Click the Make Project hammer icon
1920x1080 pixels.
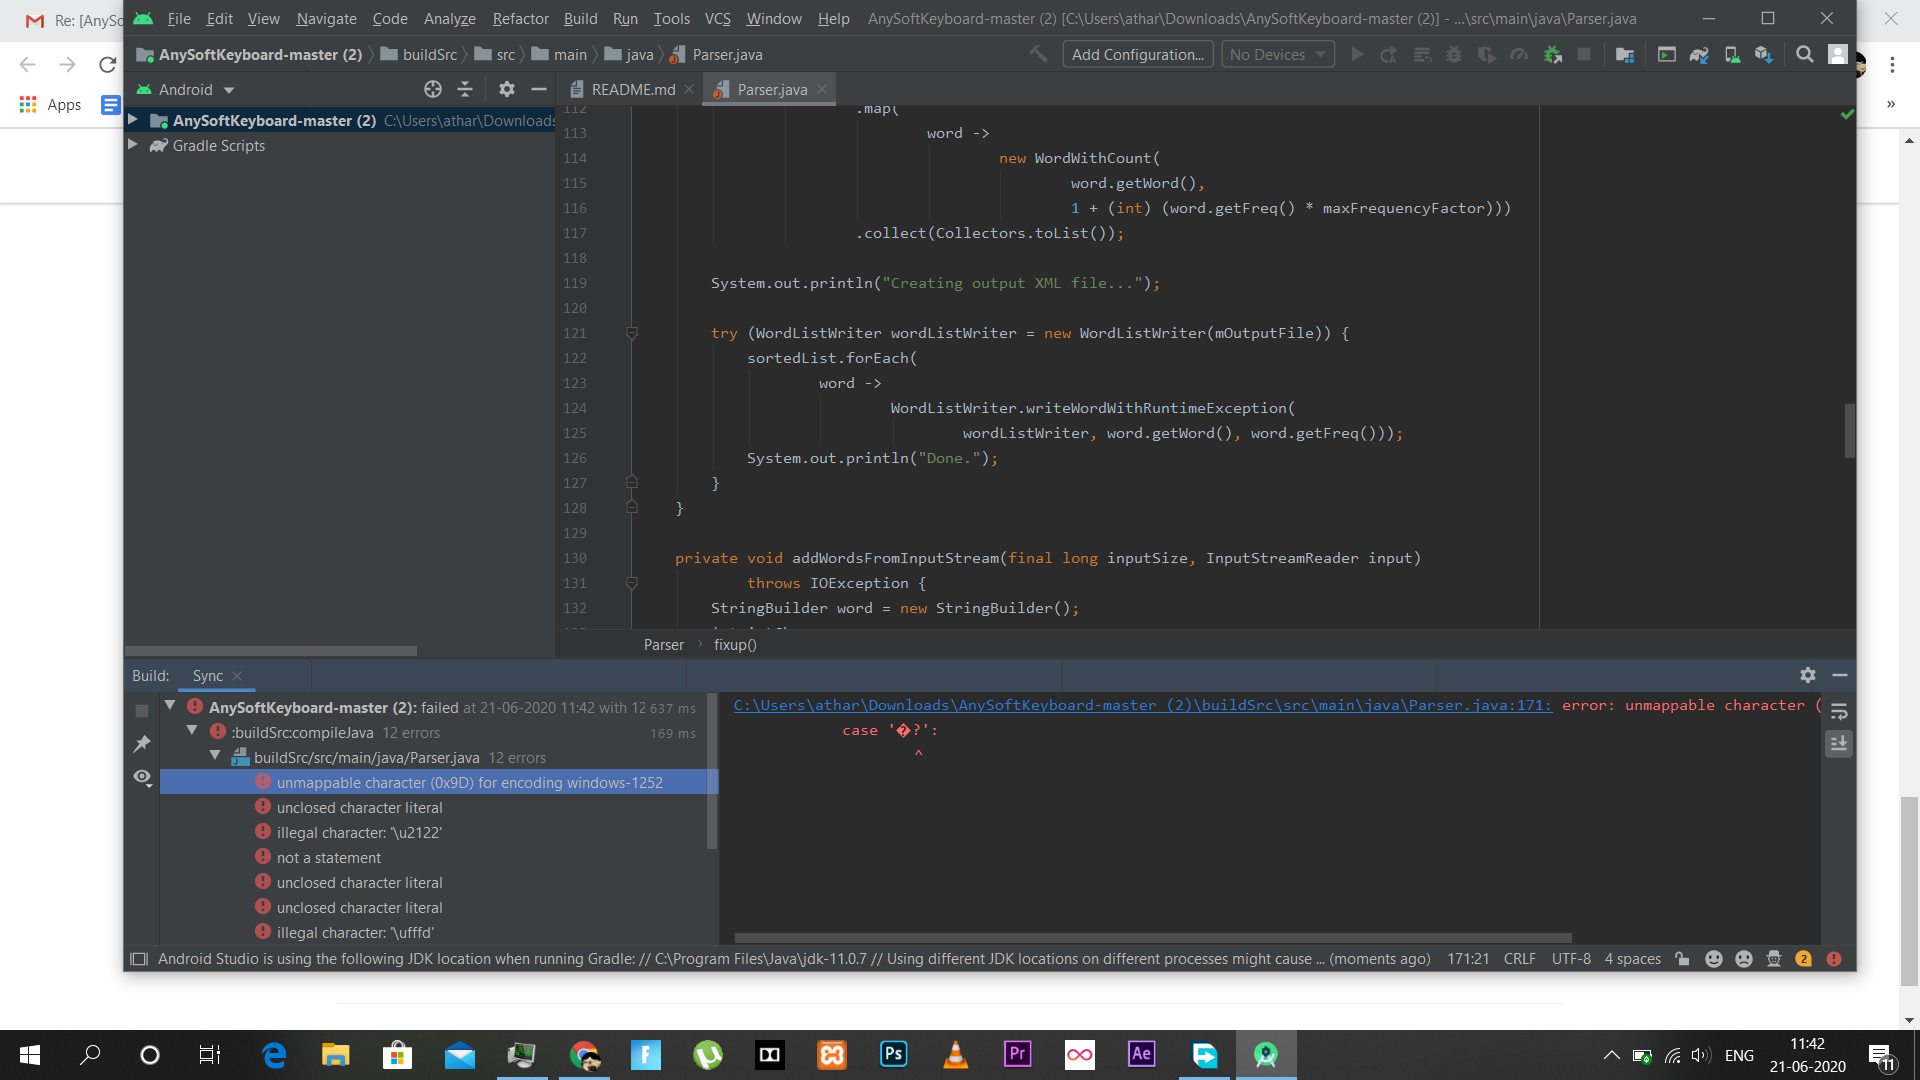(x=1039, y=55)
